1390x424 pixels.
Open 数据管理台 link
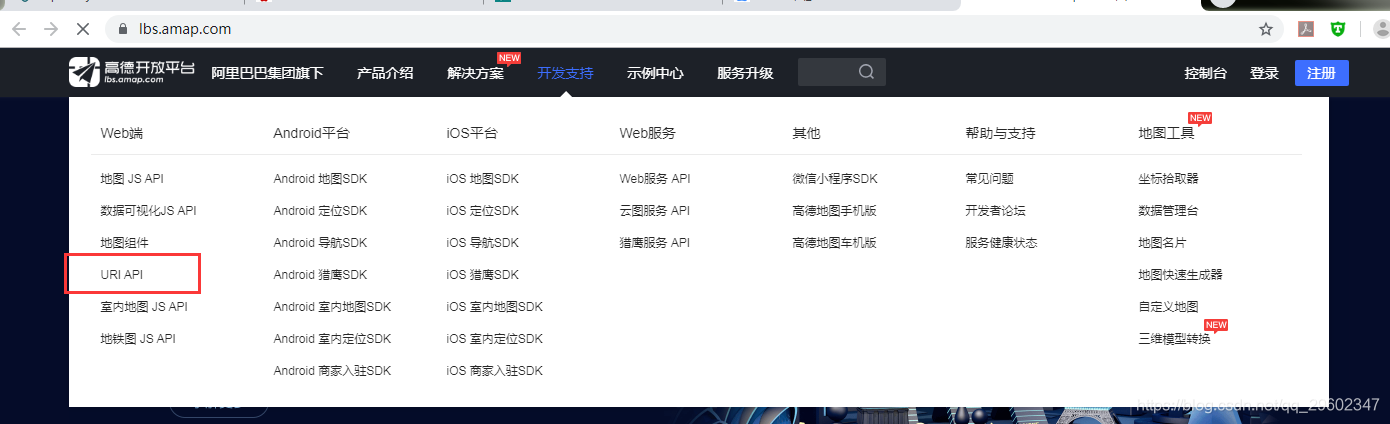coord(1168,211)
